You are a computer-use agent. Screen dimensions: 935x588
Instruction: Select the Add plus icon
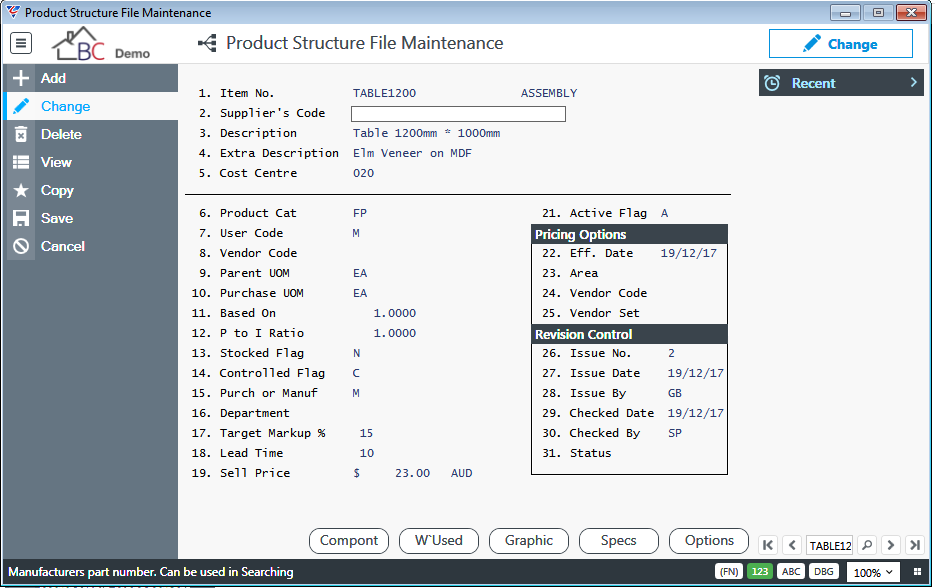[x=21, y=78]
